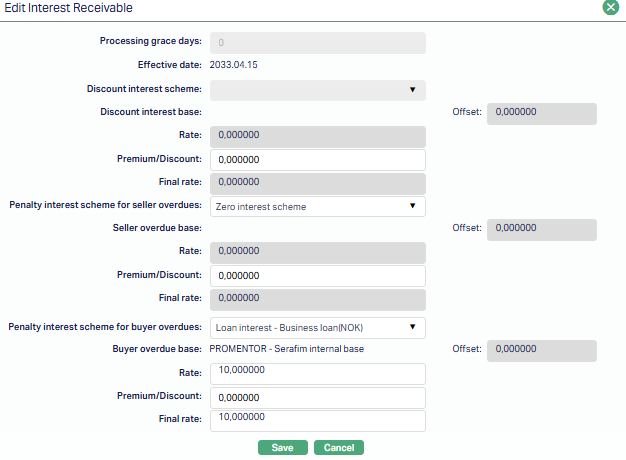Click the Cancel button

point(339,448)
